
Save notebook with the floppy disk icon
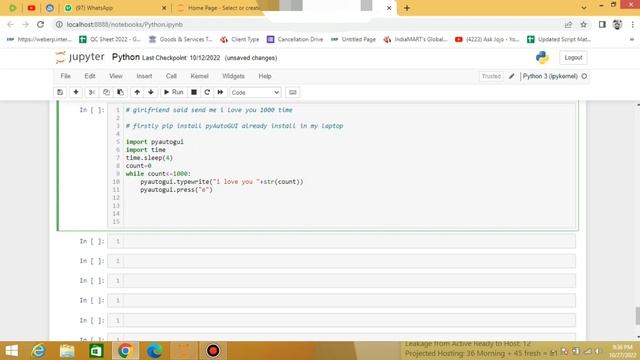click(x=60, y=92)
